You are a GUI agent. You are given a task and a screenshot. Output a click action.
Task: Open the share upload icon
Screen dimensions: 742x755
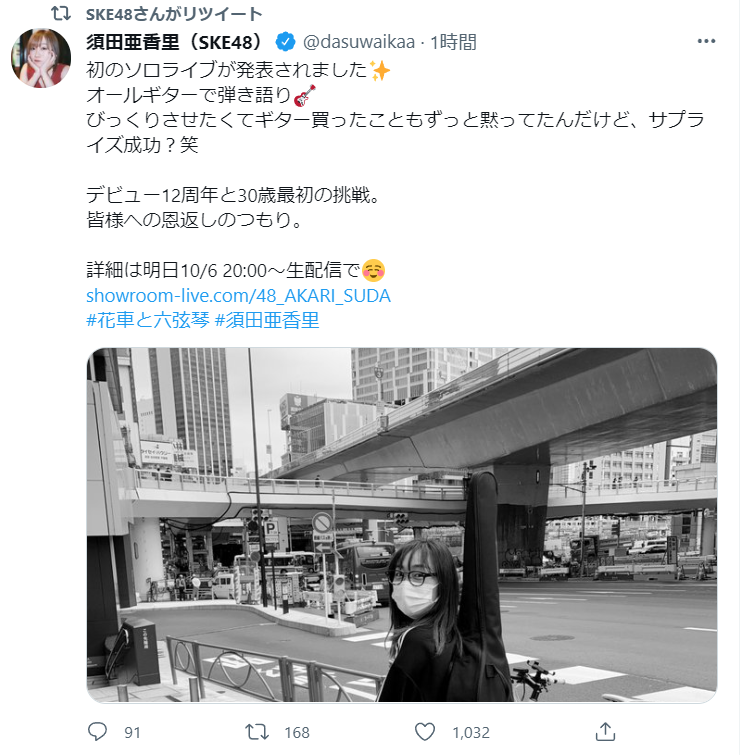(x=605, y=732)
